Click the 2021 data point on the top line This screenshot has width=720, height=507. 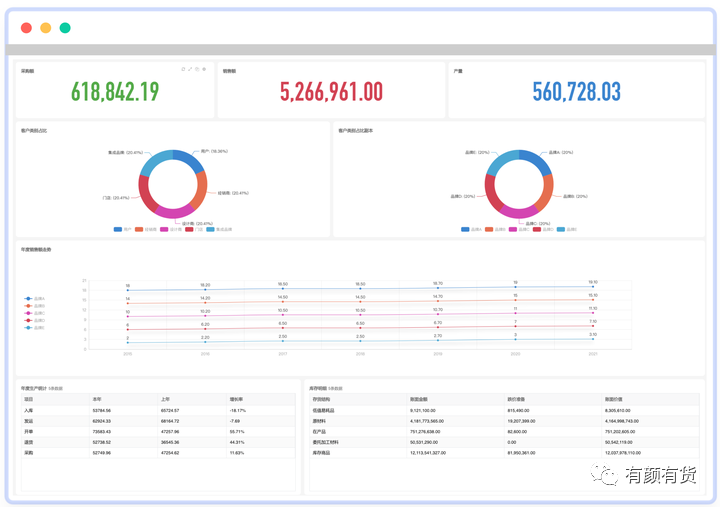593,287
